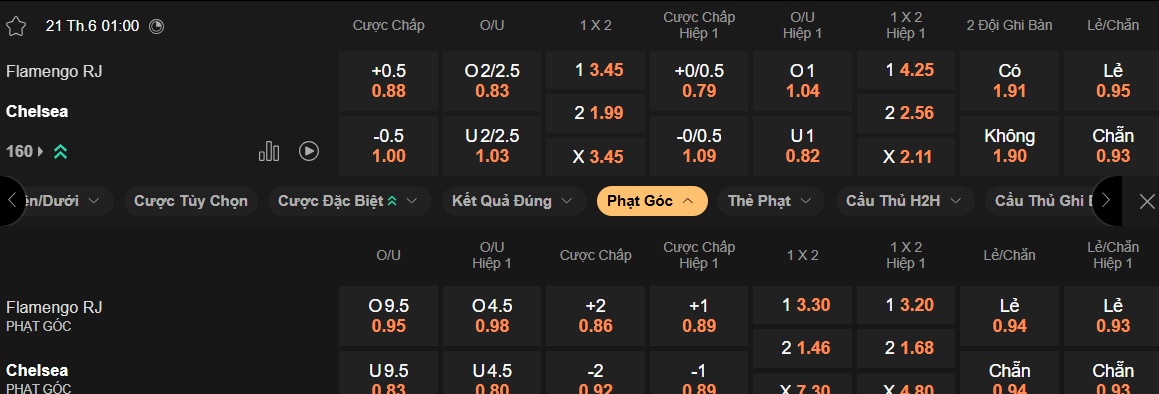Image resolution: width=1159 pixels, height=394 pixels.
Task: Select Over 9.5 corners odds 0.95
Action: 389,316
